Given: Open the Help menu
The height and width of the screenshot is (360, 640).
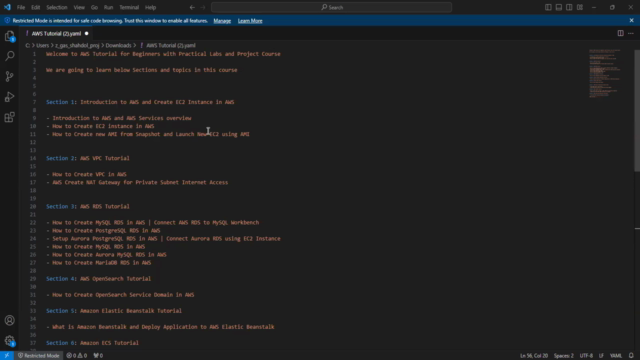Looking at the screenshot, I should point(151,7).
